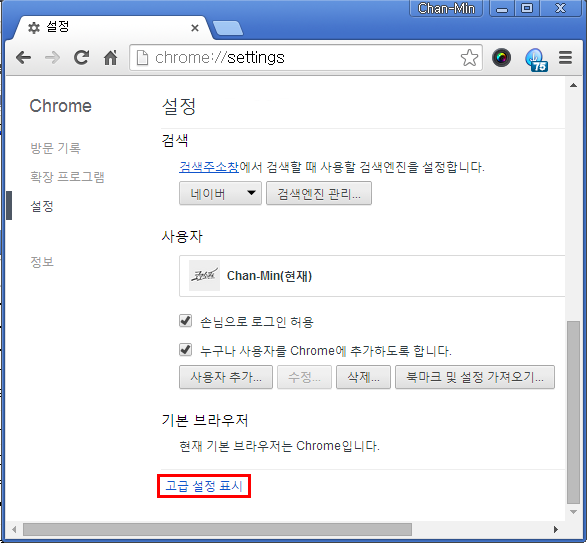Open 정보 in the sidebar
This screenshot has width=587, height=543.
point(42,261)
